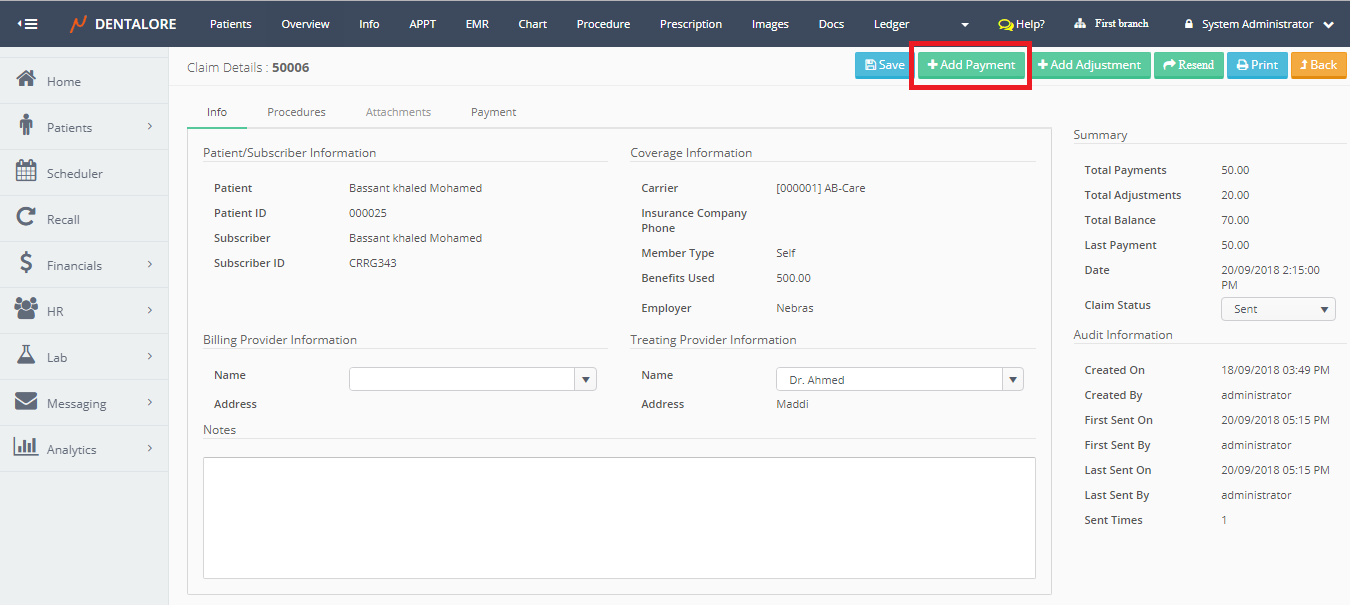Screen dimensions: 1350x605
Task: Click the Dentalore logo icon
Action: 78,24
